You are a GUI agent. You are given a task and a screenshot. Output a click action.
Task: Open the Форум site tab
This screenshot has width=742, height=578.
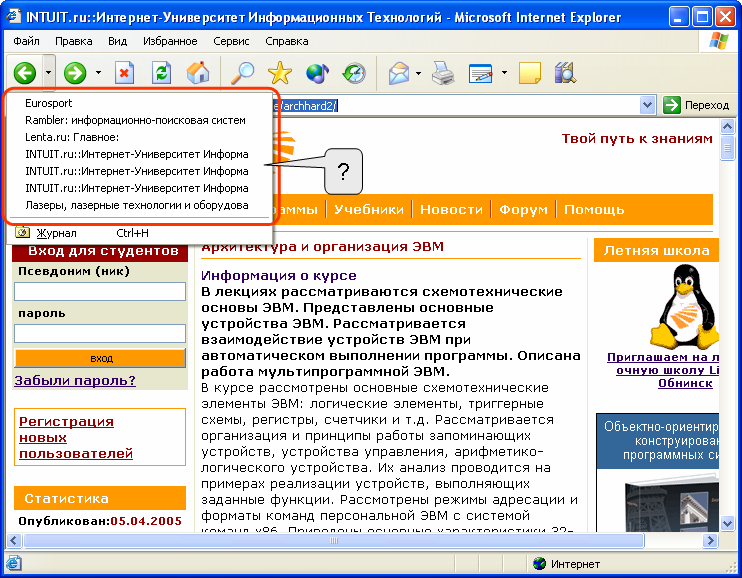pos(523,209)
